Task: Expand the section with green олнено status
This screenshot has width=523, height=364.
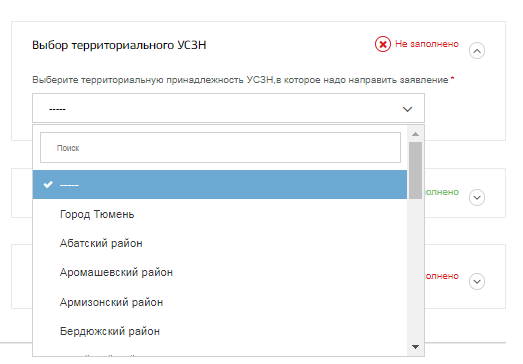Action: pos(477,198)
